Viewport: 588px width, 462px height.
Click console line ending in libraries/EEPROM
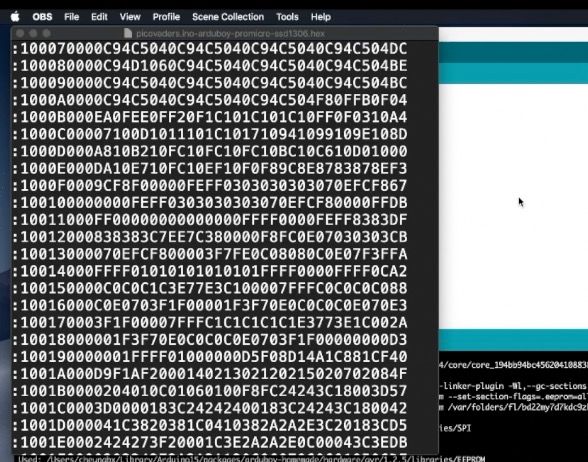[252, 458]
